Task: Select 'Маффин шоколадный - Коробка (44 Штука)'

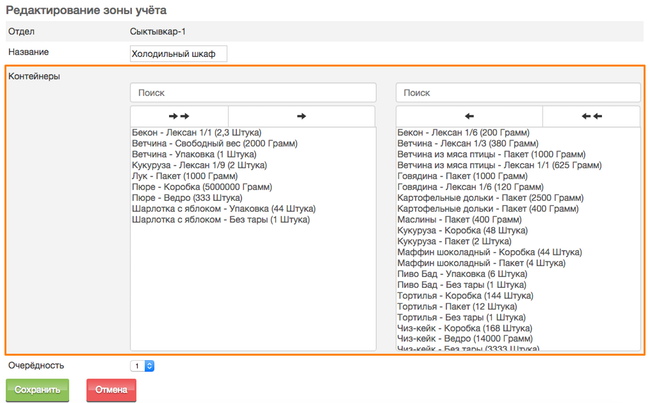Action: pos(490,252)
